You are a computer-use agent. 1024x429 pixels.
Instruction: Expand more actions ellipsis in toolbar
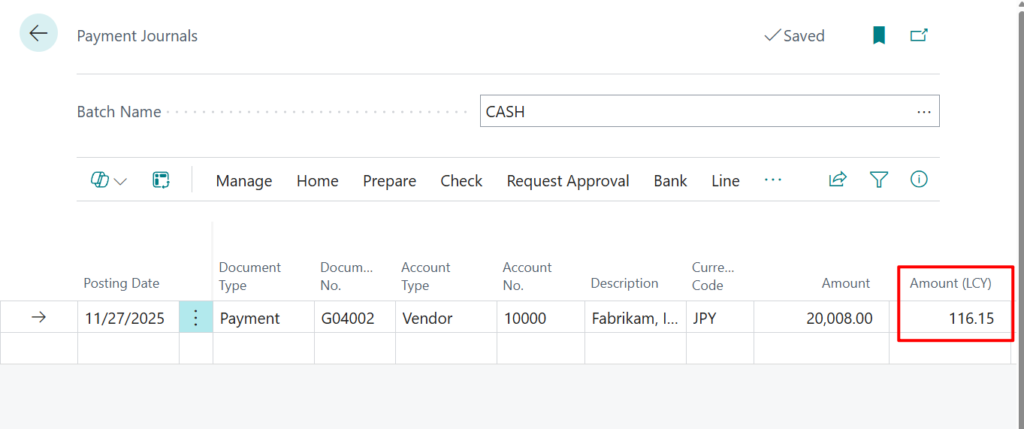click(772, 180)
